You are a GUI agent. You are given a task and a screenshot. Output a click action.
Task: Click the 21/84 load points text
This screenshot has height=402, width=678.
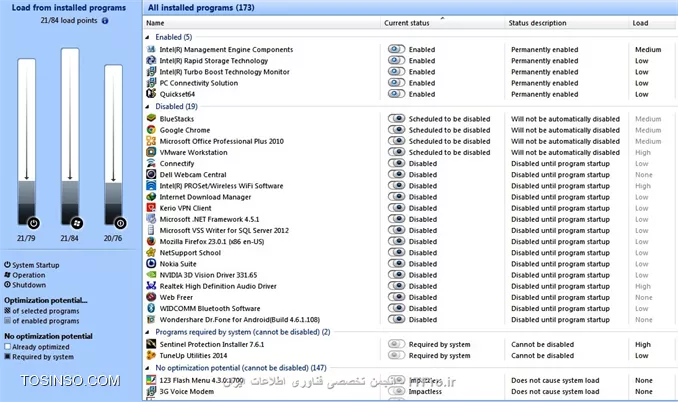pyautogui.click(x=69, y=20)
